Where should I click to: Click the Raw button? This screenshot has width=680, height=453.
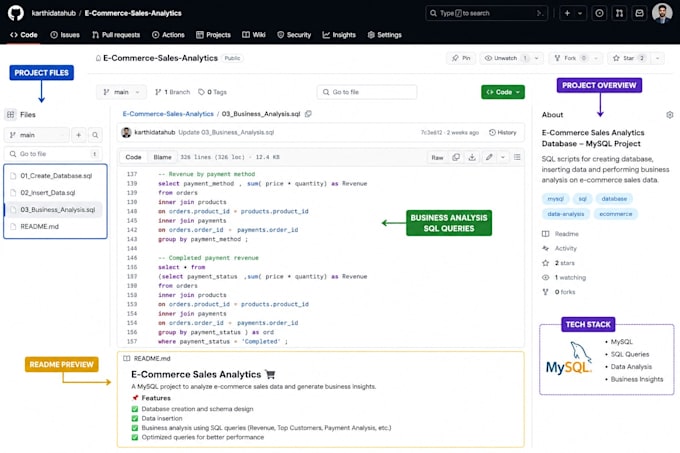pyautogui.click(x=438, y=157)
